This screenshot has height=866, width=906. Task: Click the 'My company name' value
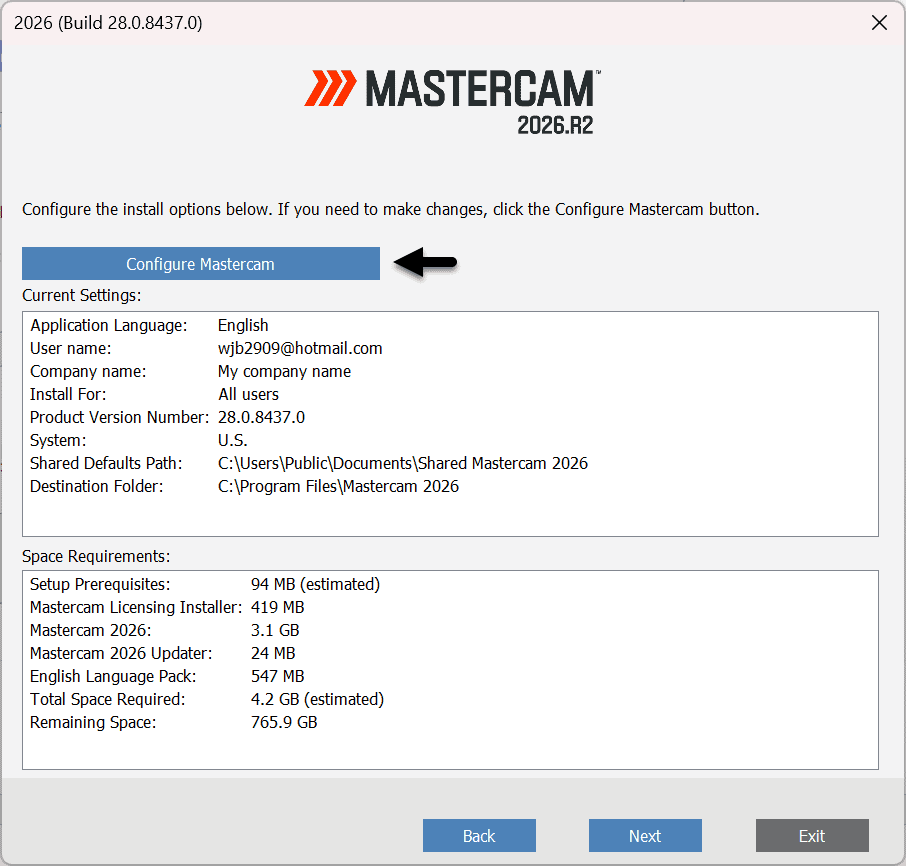coord(284,371)
